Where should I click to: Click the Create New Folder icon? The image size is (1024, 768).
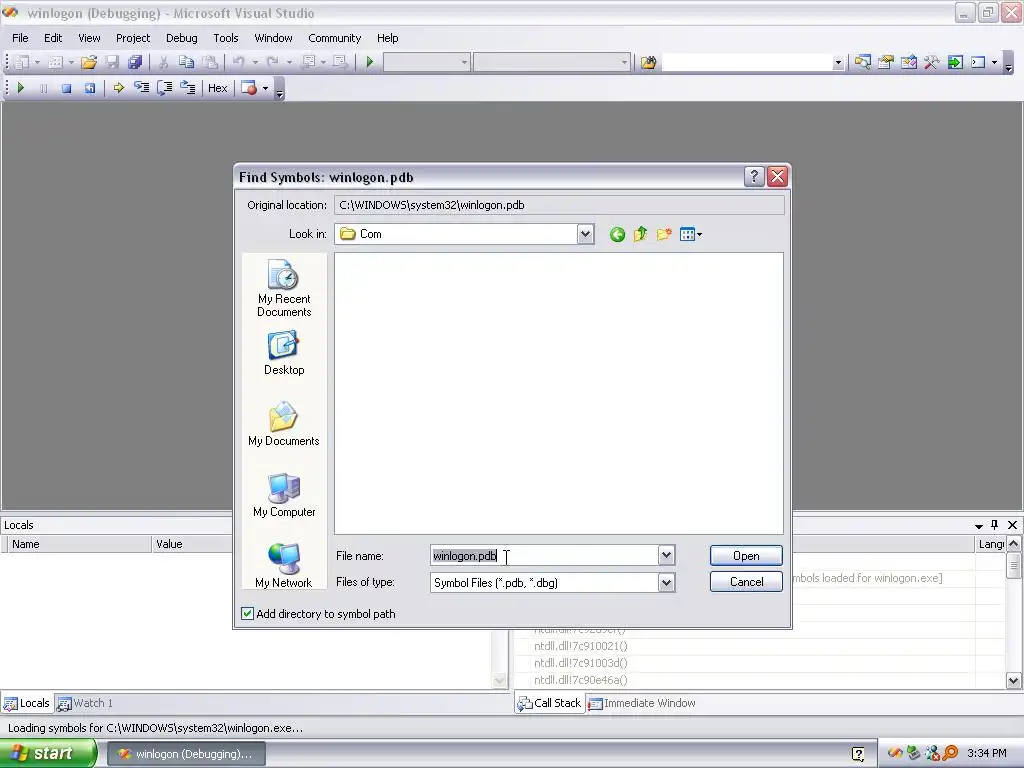coord(664,234)
